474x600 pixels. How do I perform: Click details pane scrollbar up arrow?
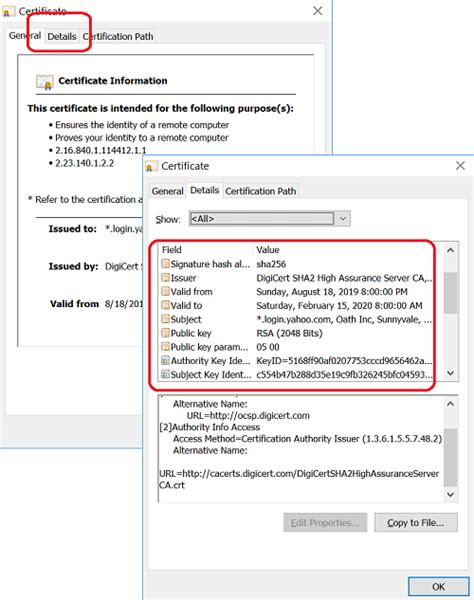click(x=451, y=404)
